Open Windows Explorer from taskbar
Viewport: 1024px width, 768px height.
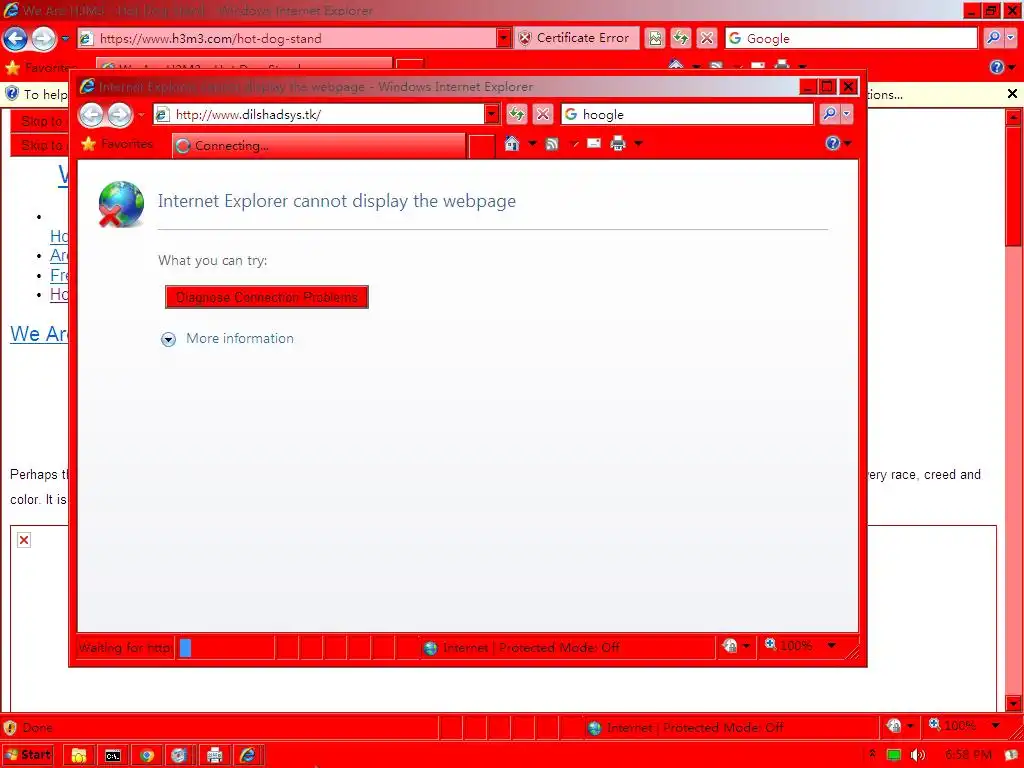tap(78, 756)
